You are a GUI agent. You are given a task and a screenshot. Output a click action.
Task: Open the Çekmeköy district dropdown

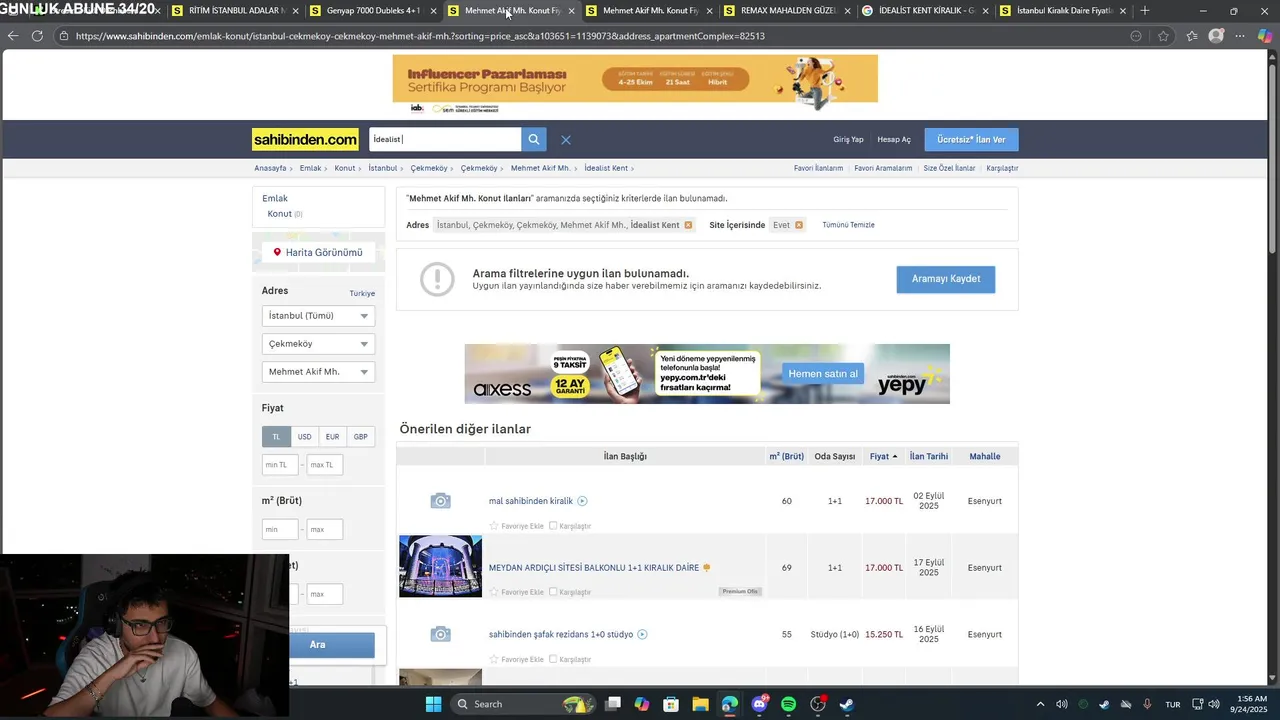[318, 344]
